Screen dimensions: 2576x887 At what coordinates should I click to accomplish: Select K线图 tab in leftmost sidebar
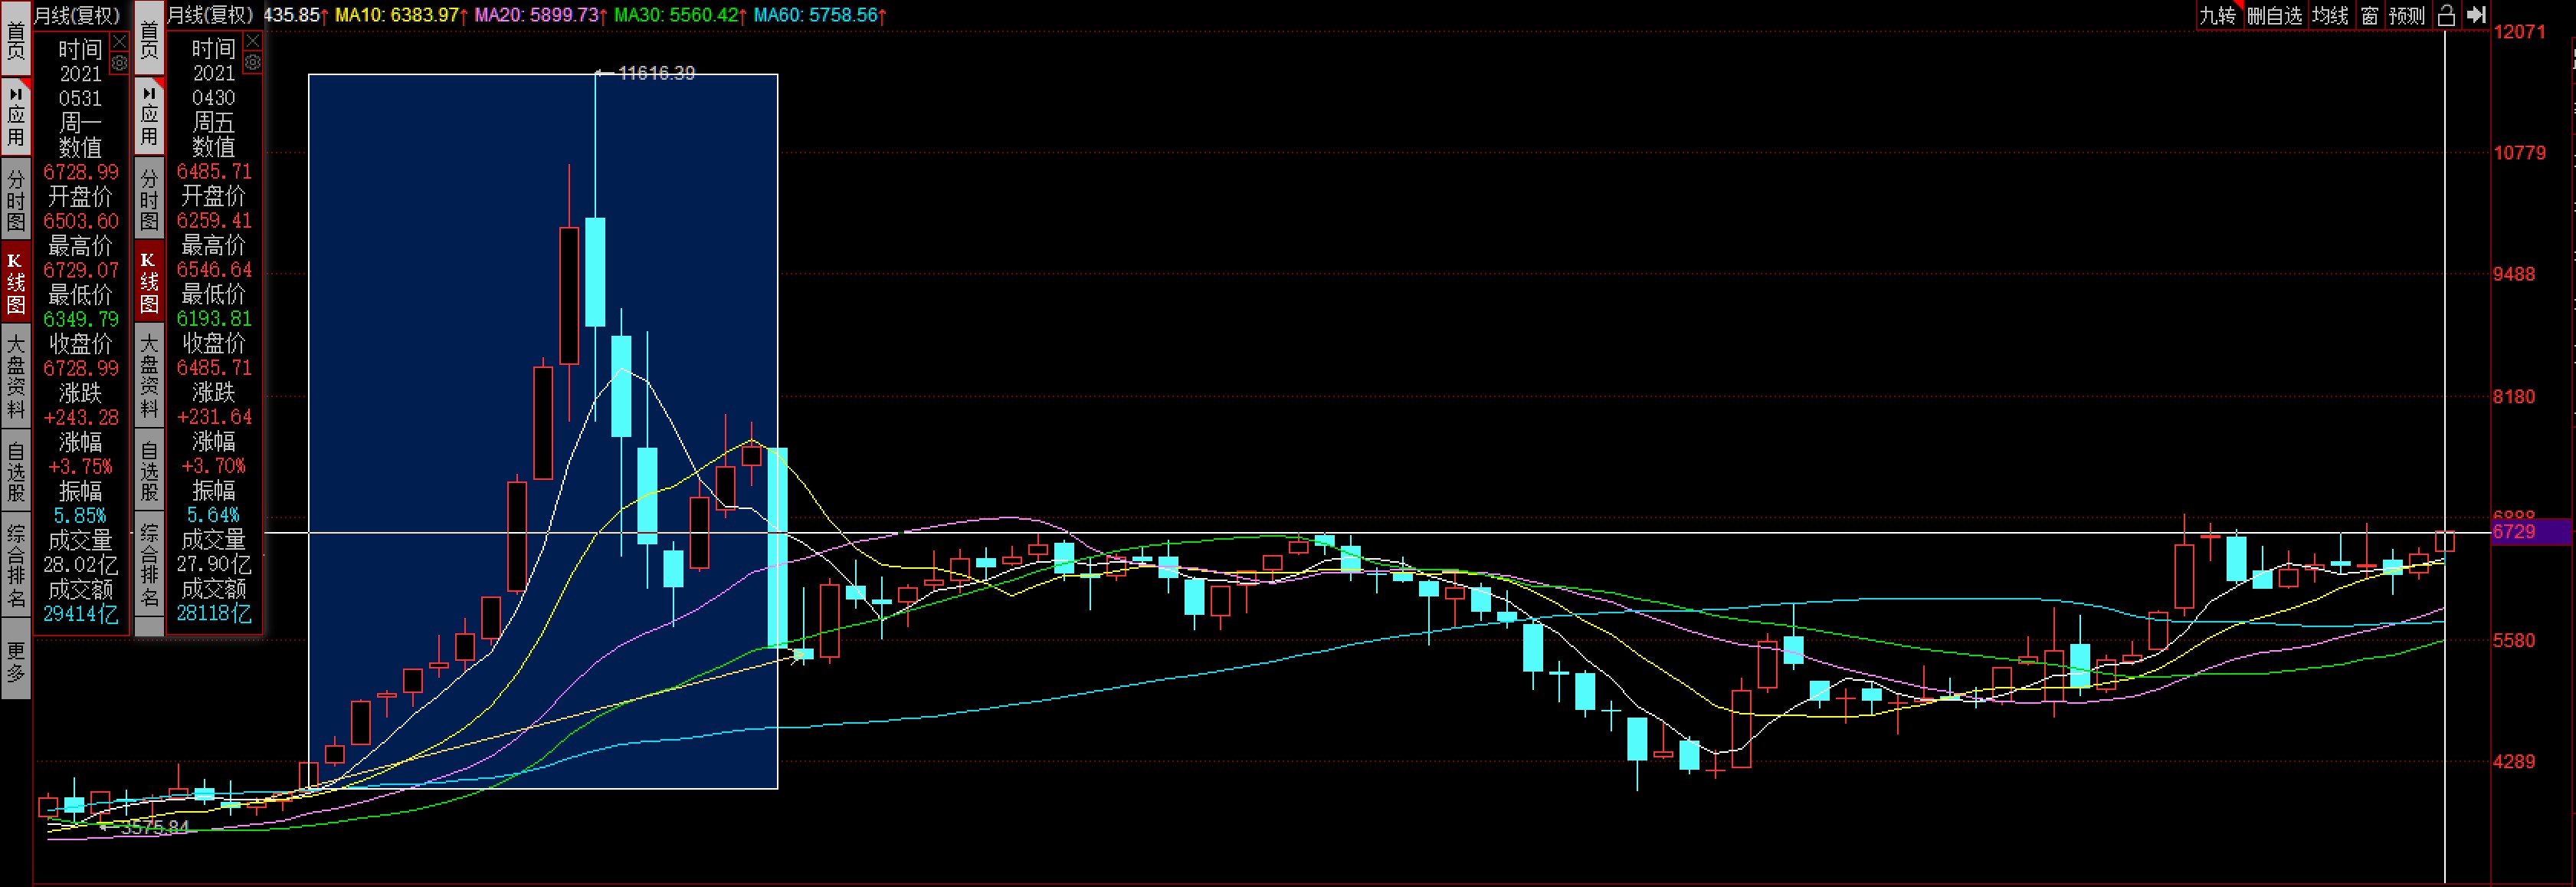point(16,283)
